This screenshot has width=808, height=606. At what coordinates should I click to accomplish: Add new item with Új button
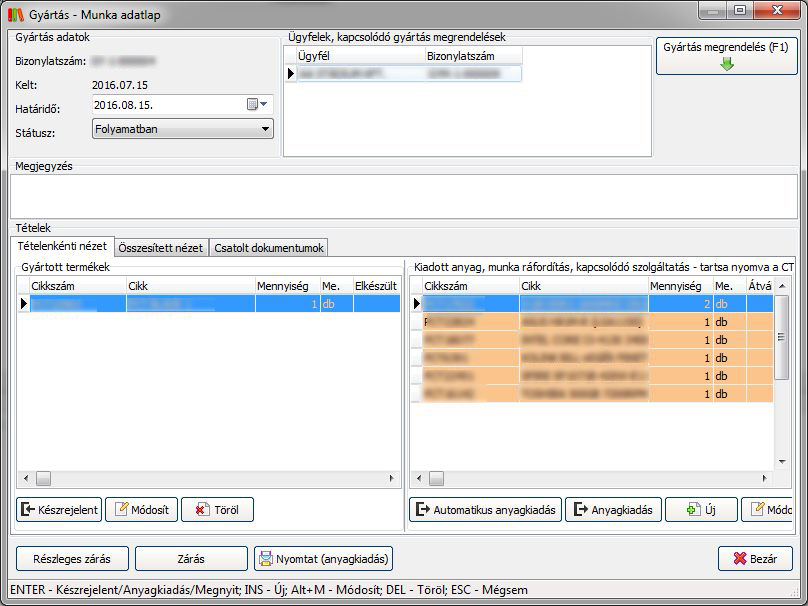tap(700, 510)
